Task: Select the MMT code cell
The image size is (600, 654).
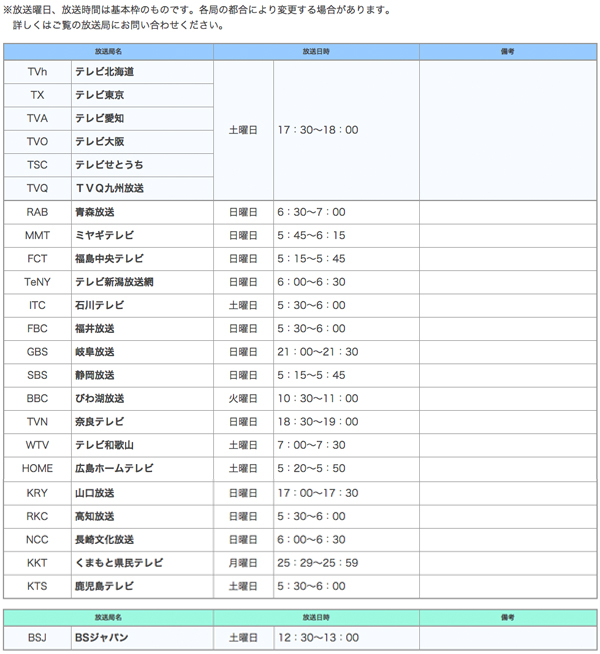Action: pos(38,236)
